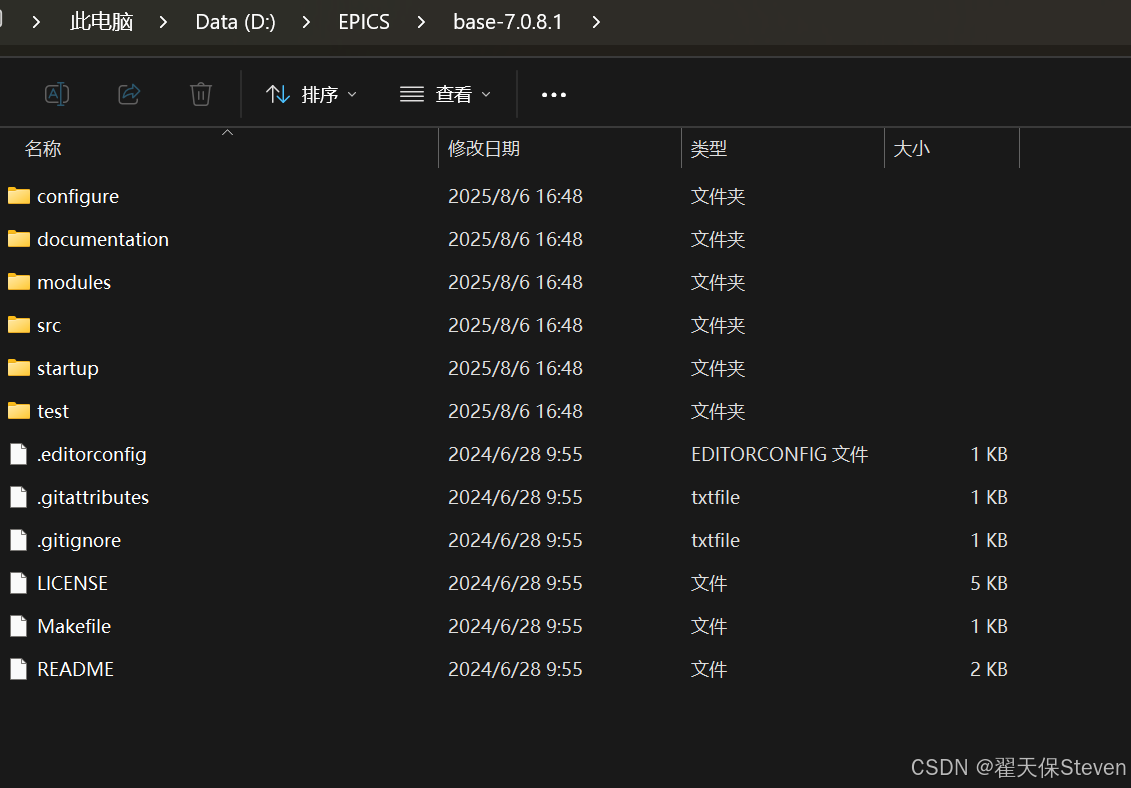
Task: Select the .gitignore file icon
Action: [x=18, y=540]
